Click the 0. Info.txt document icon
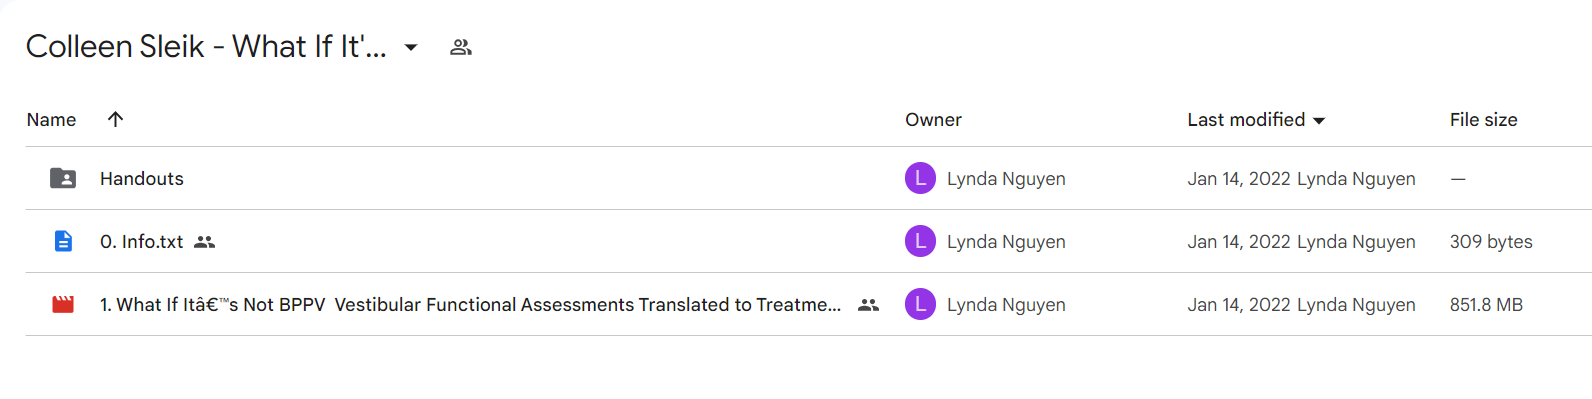 (x=63, y=241)
